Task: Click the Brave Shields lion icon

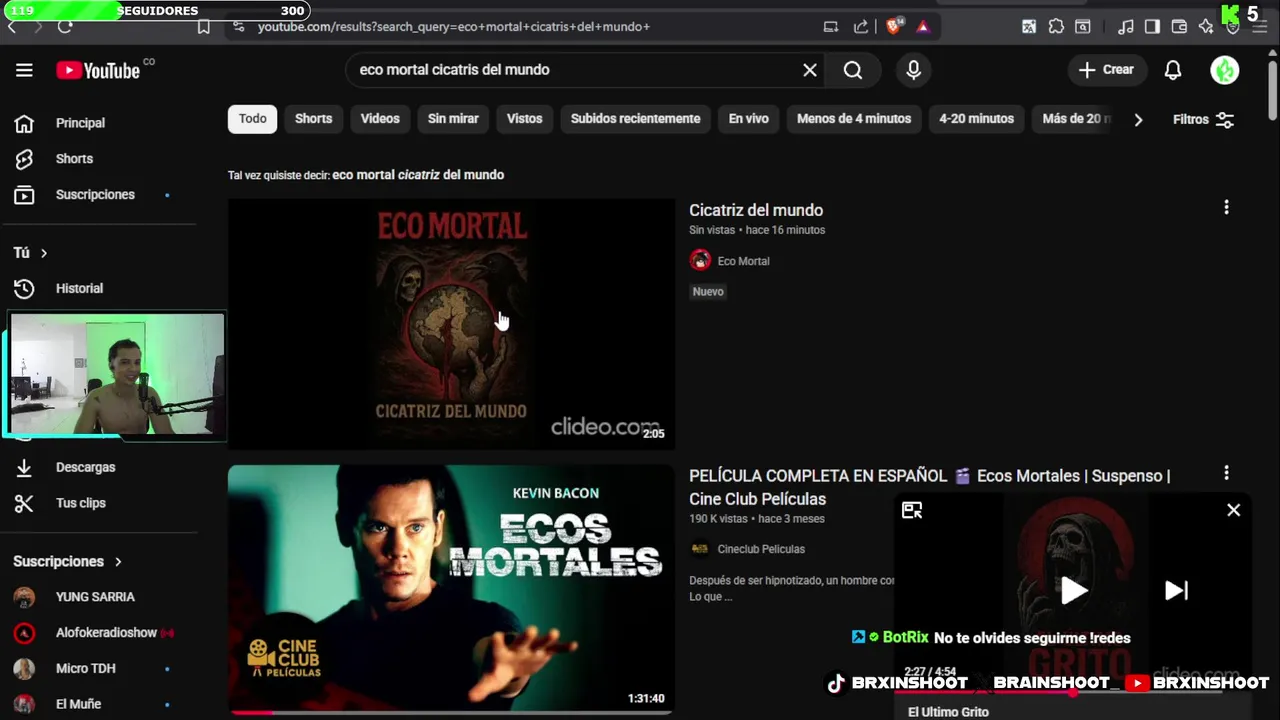Action: click(x=894, y=27)
